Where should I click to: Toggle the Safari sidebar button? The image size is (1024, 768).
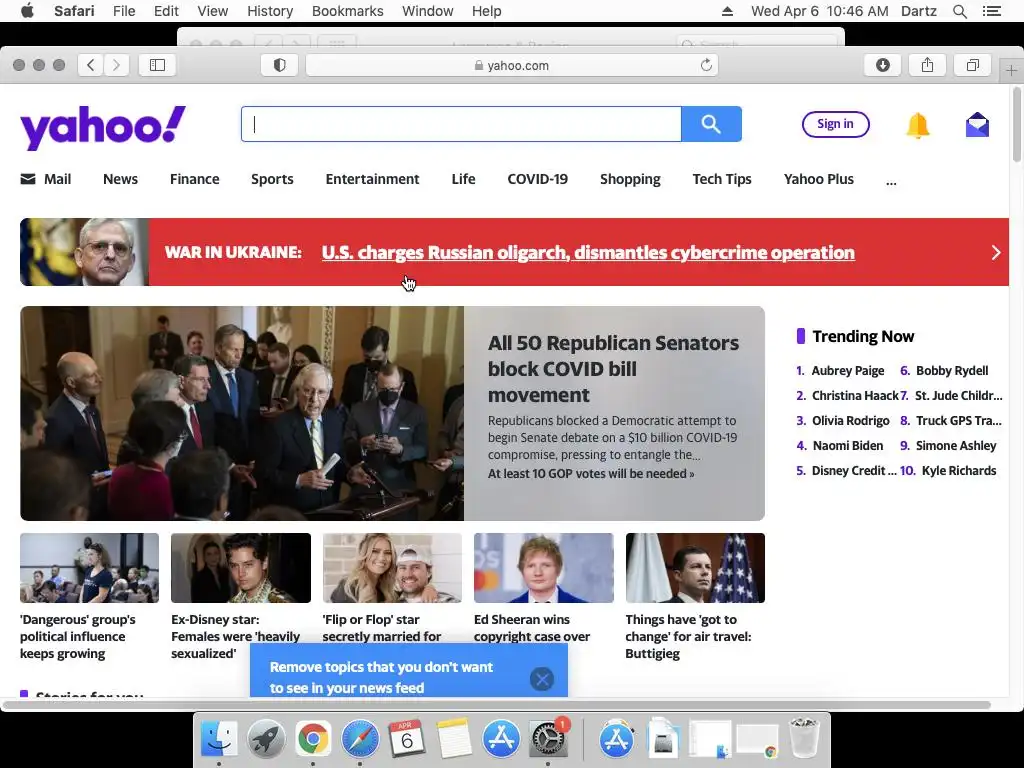(157, 65)
